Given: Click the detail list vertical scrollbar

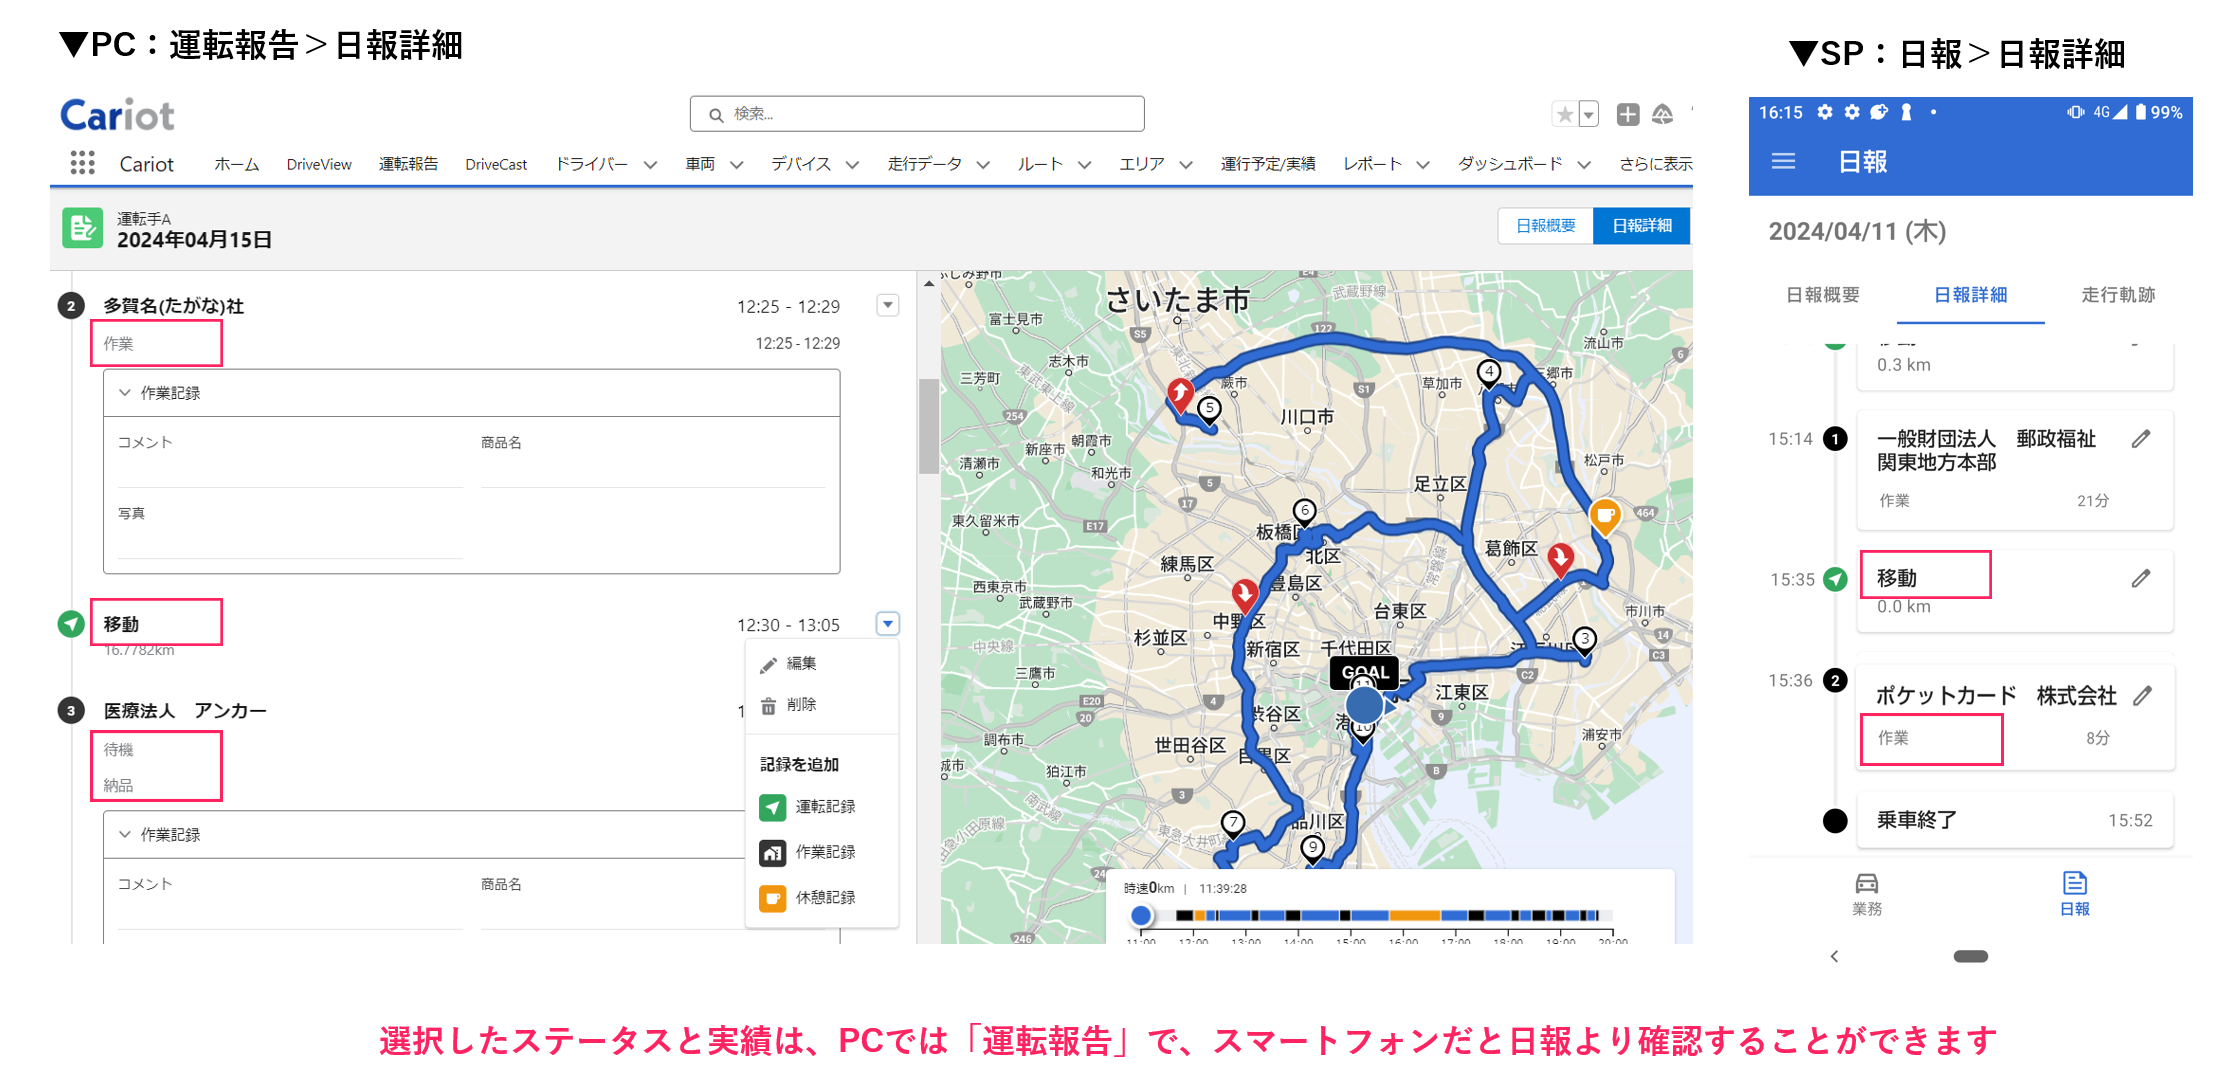Looking at the screenshot, I should [928, 427].
